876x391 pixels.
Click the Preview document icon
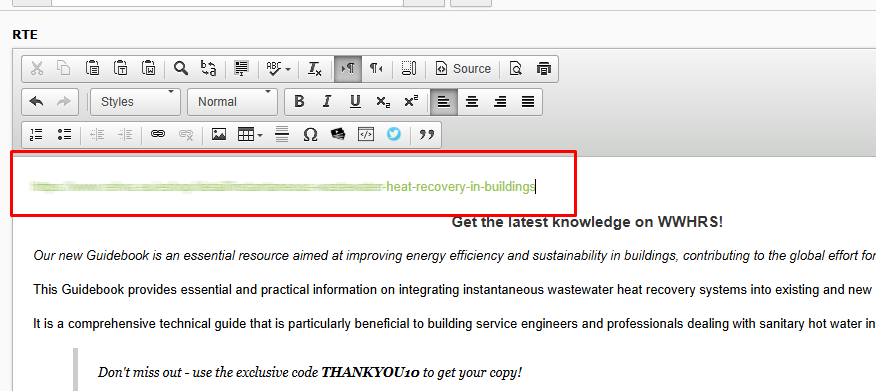[x=516, y=69]
